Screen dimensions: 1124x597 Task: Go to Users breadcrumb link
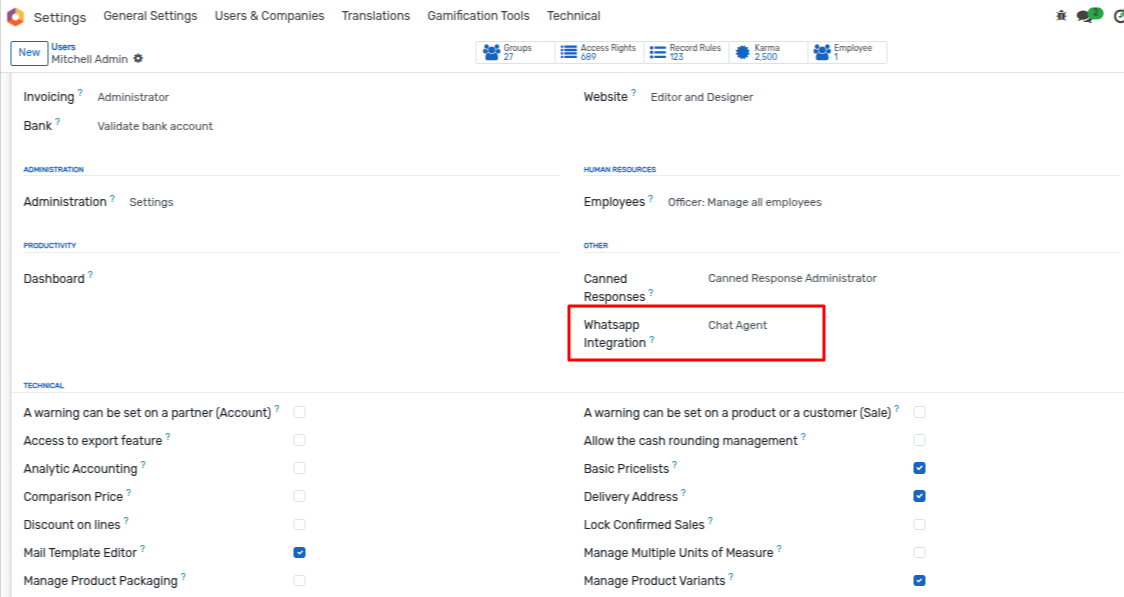[x=63, y=47]
